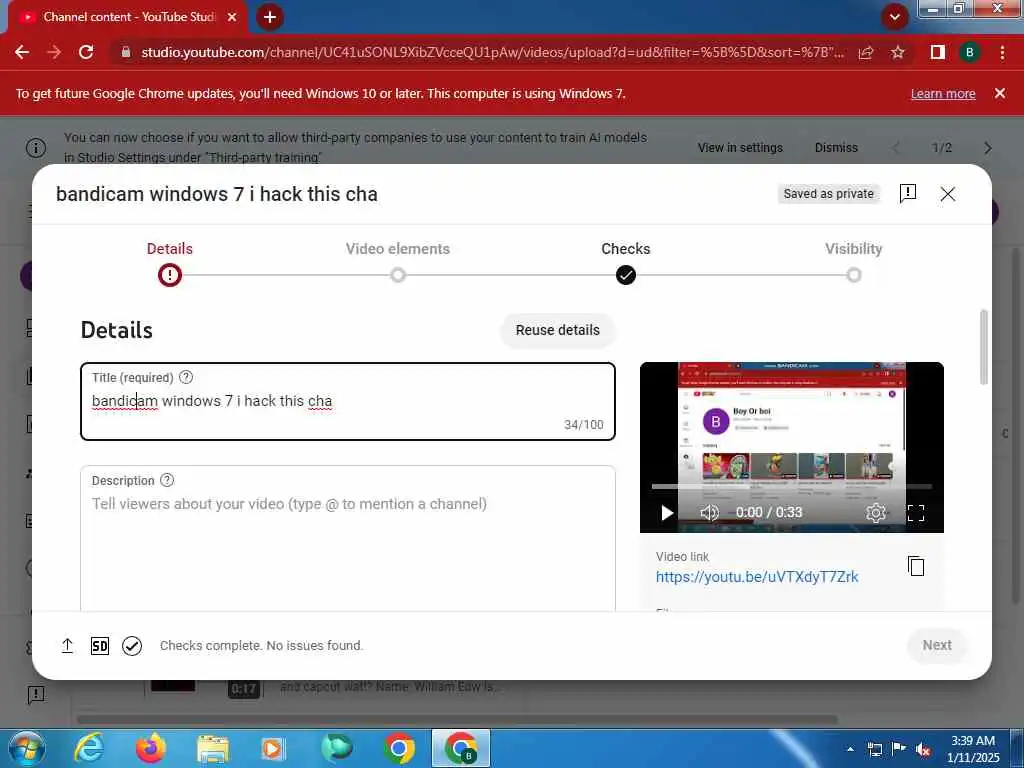Click the send feedback icon in Studio sidebar
This screenshot has width=1024, height=768.
pos(36,695)
